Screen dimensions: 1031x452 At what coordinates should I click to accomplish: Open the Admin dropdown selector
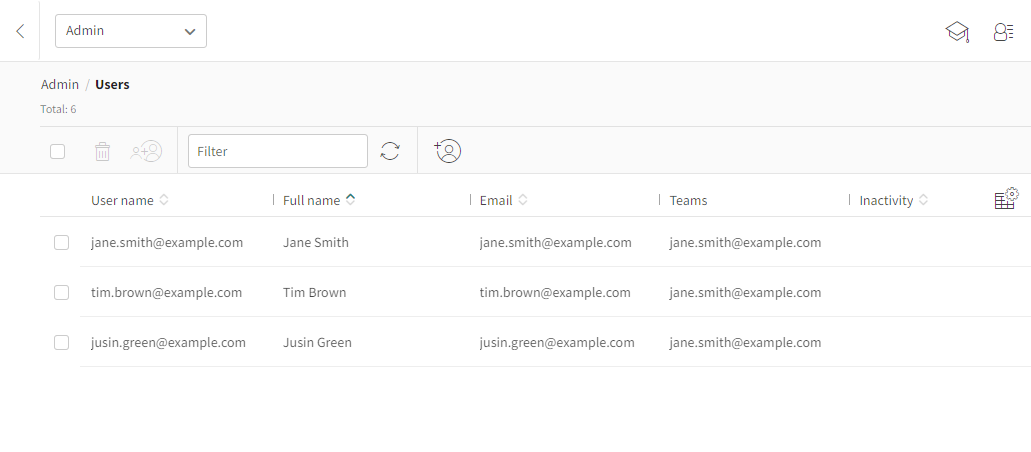click(131, 31)
